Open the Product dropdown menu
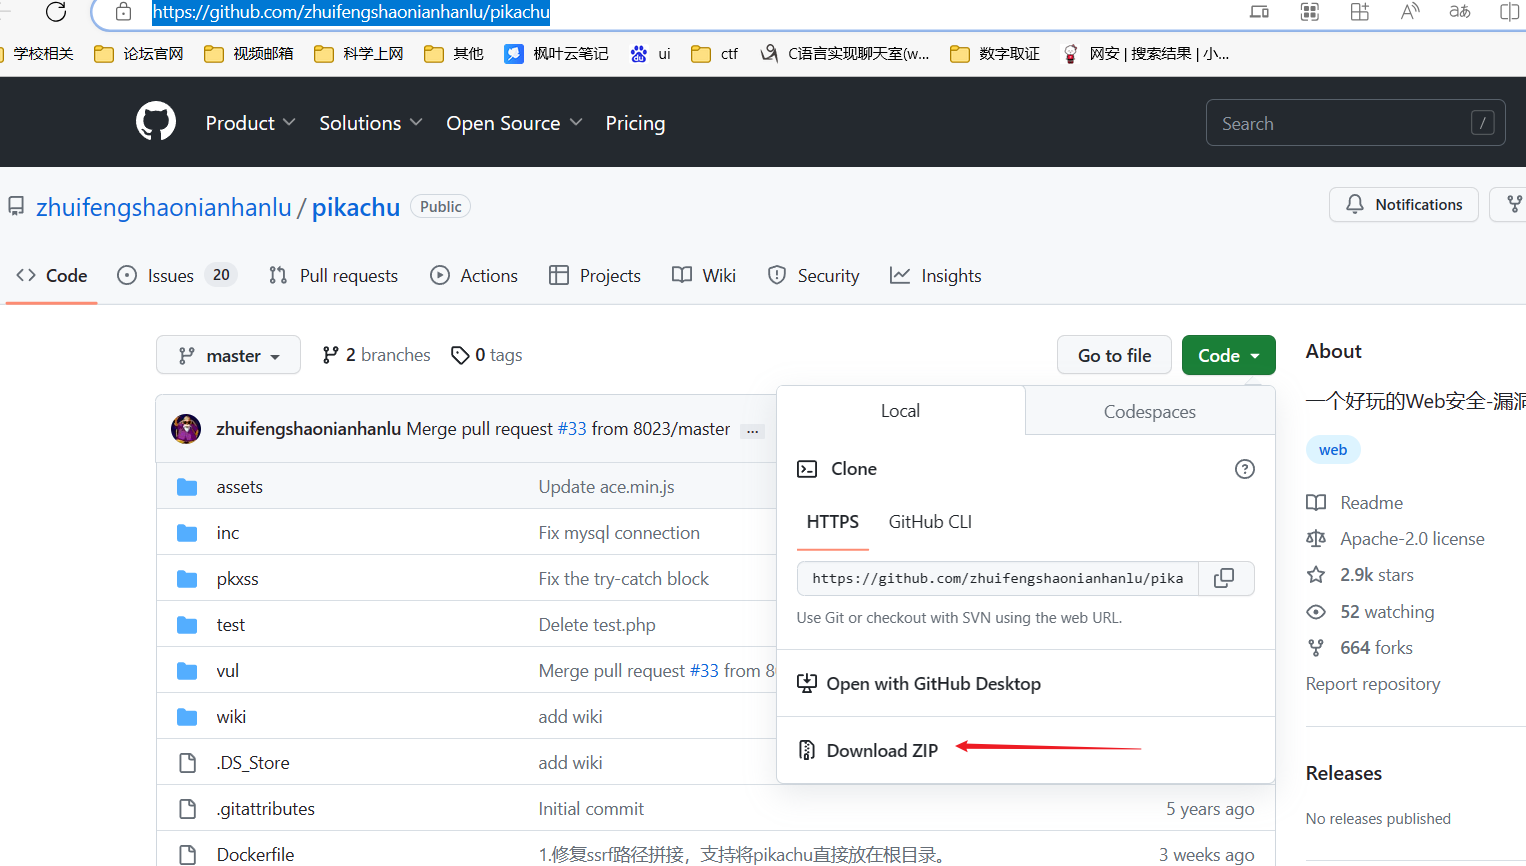 coord(250,123)
